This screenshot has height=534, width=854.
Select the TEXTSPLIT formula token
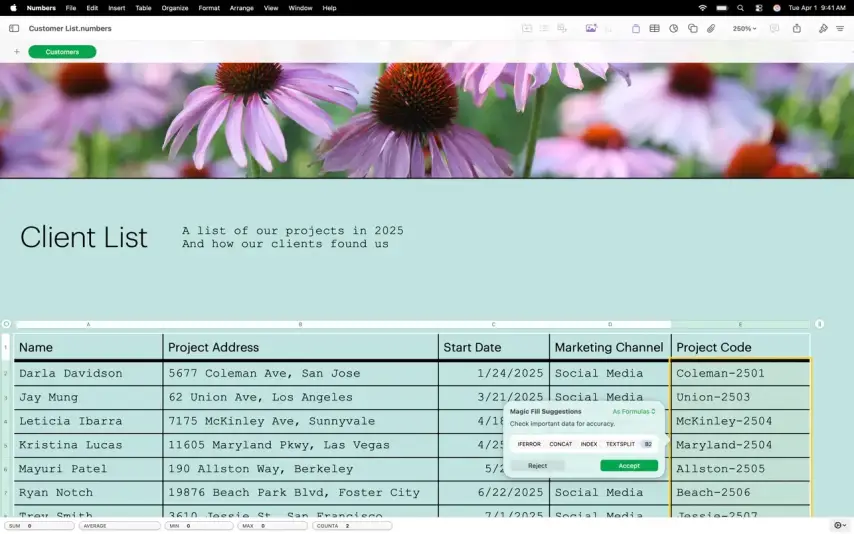coord(620,444)
